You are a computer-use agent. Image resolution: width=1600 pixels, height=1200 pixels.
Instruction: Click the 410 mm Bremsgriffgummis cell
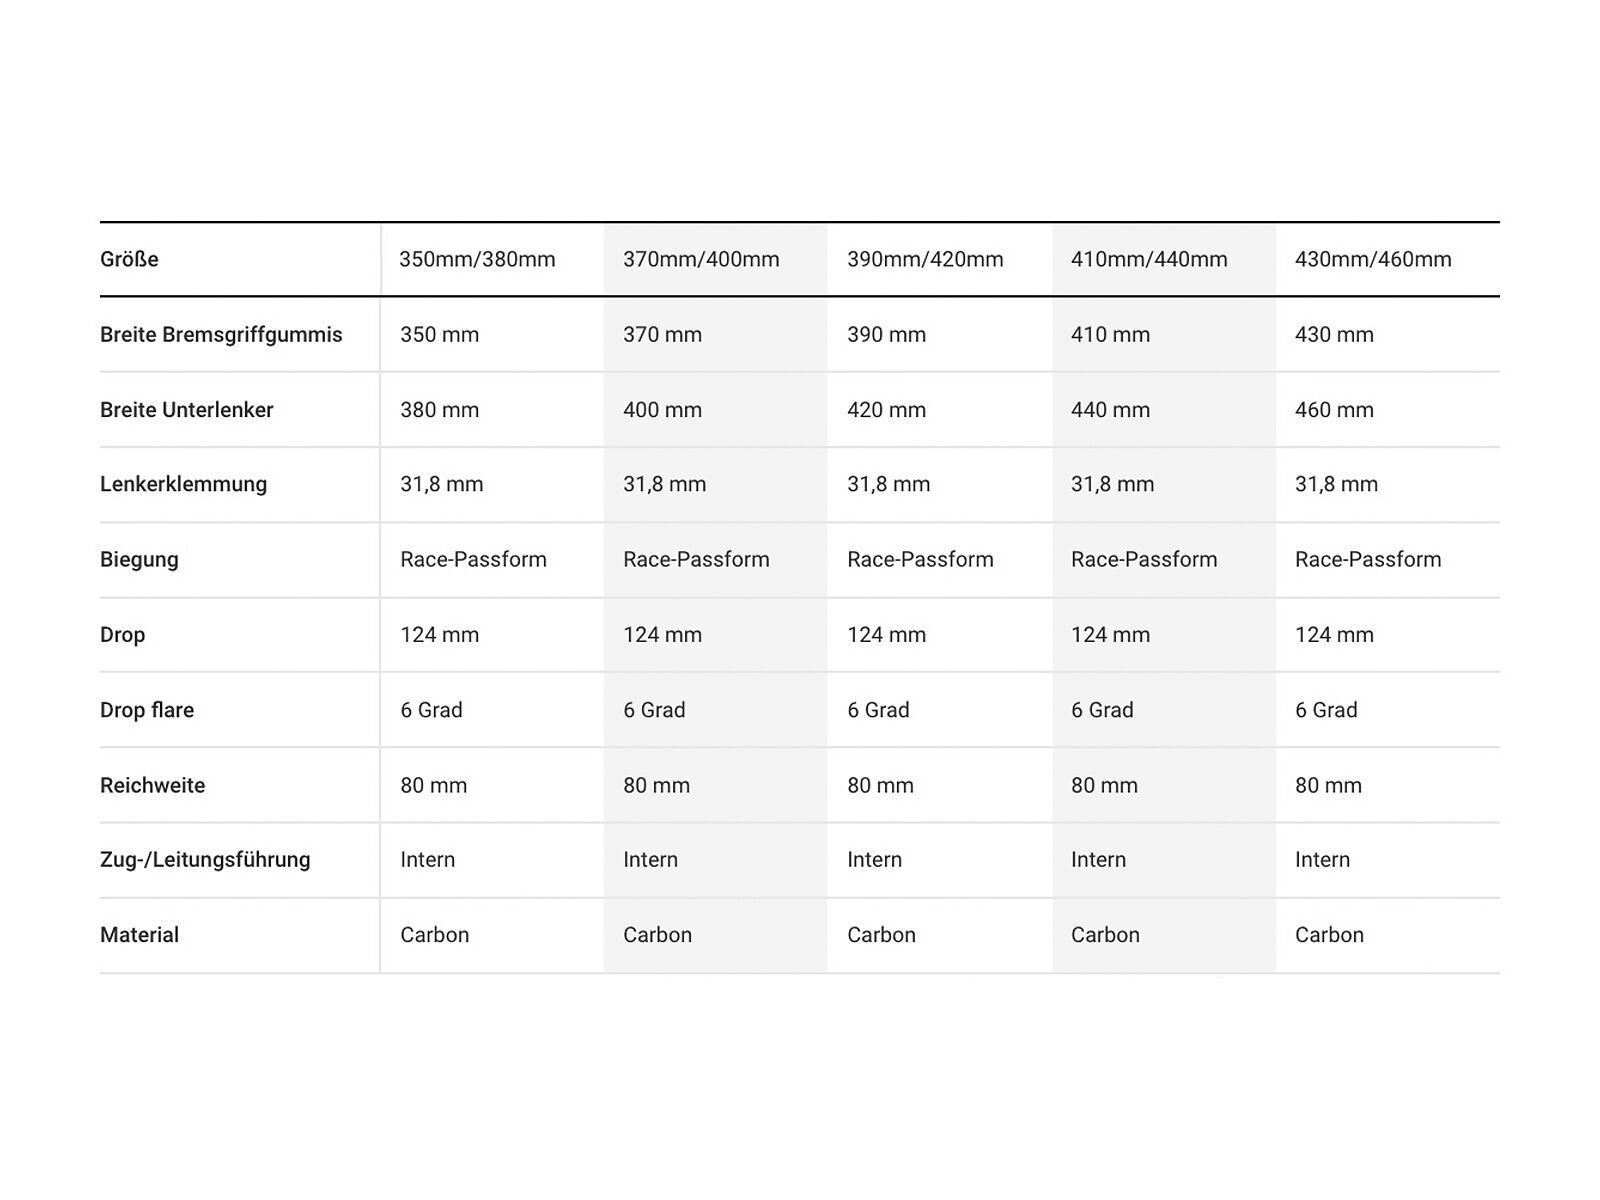(1110, 335)
